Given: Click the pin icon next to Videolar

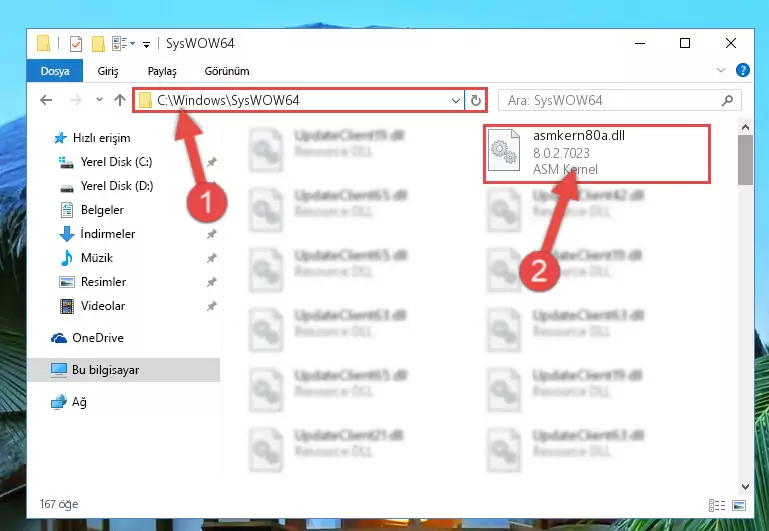Looking at the screenshot, I should click(211, 306).
